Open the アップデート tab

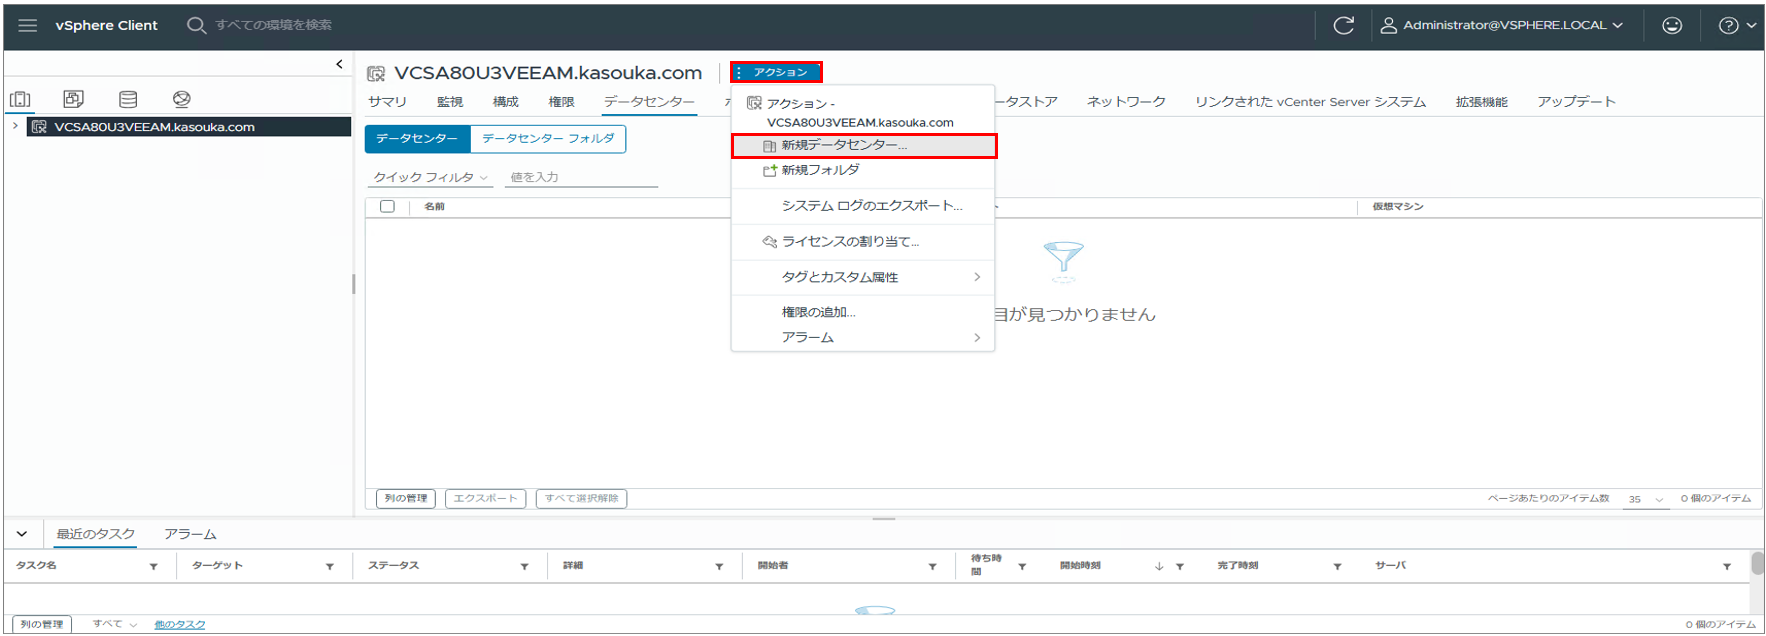1576,102
